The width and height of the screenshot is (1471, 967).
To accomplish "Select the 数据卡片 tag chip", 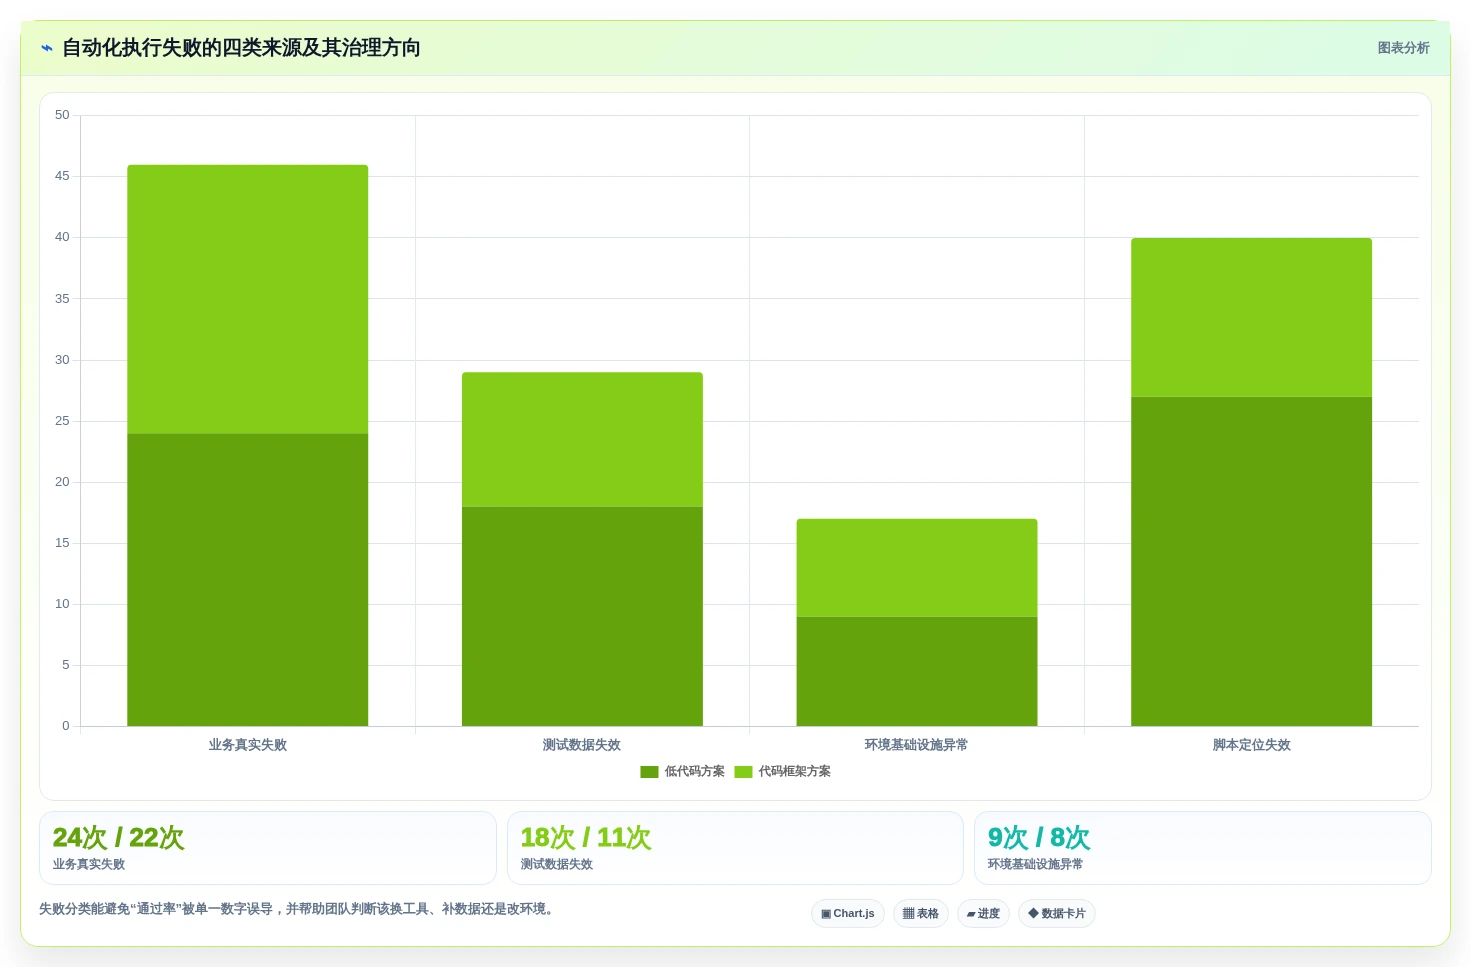I will pos(1057,913).
